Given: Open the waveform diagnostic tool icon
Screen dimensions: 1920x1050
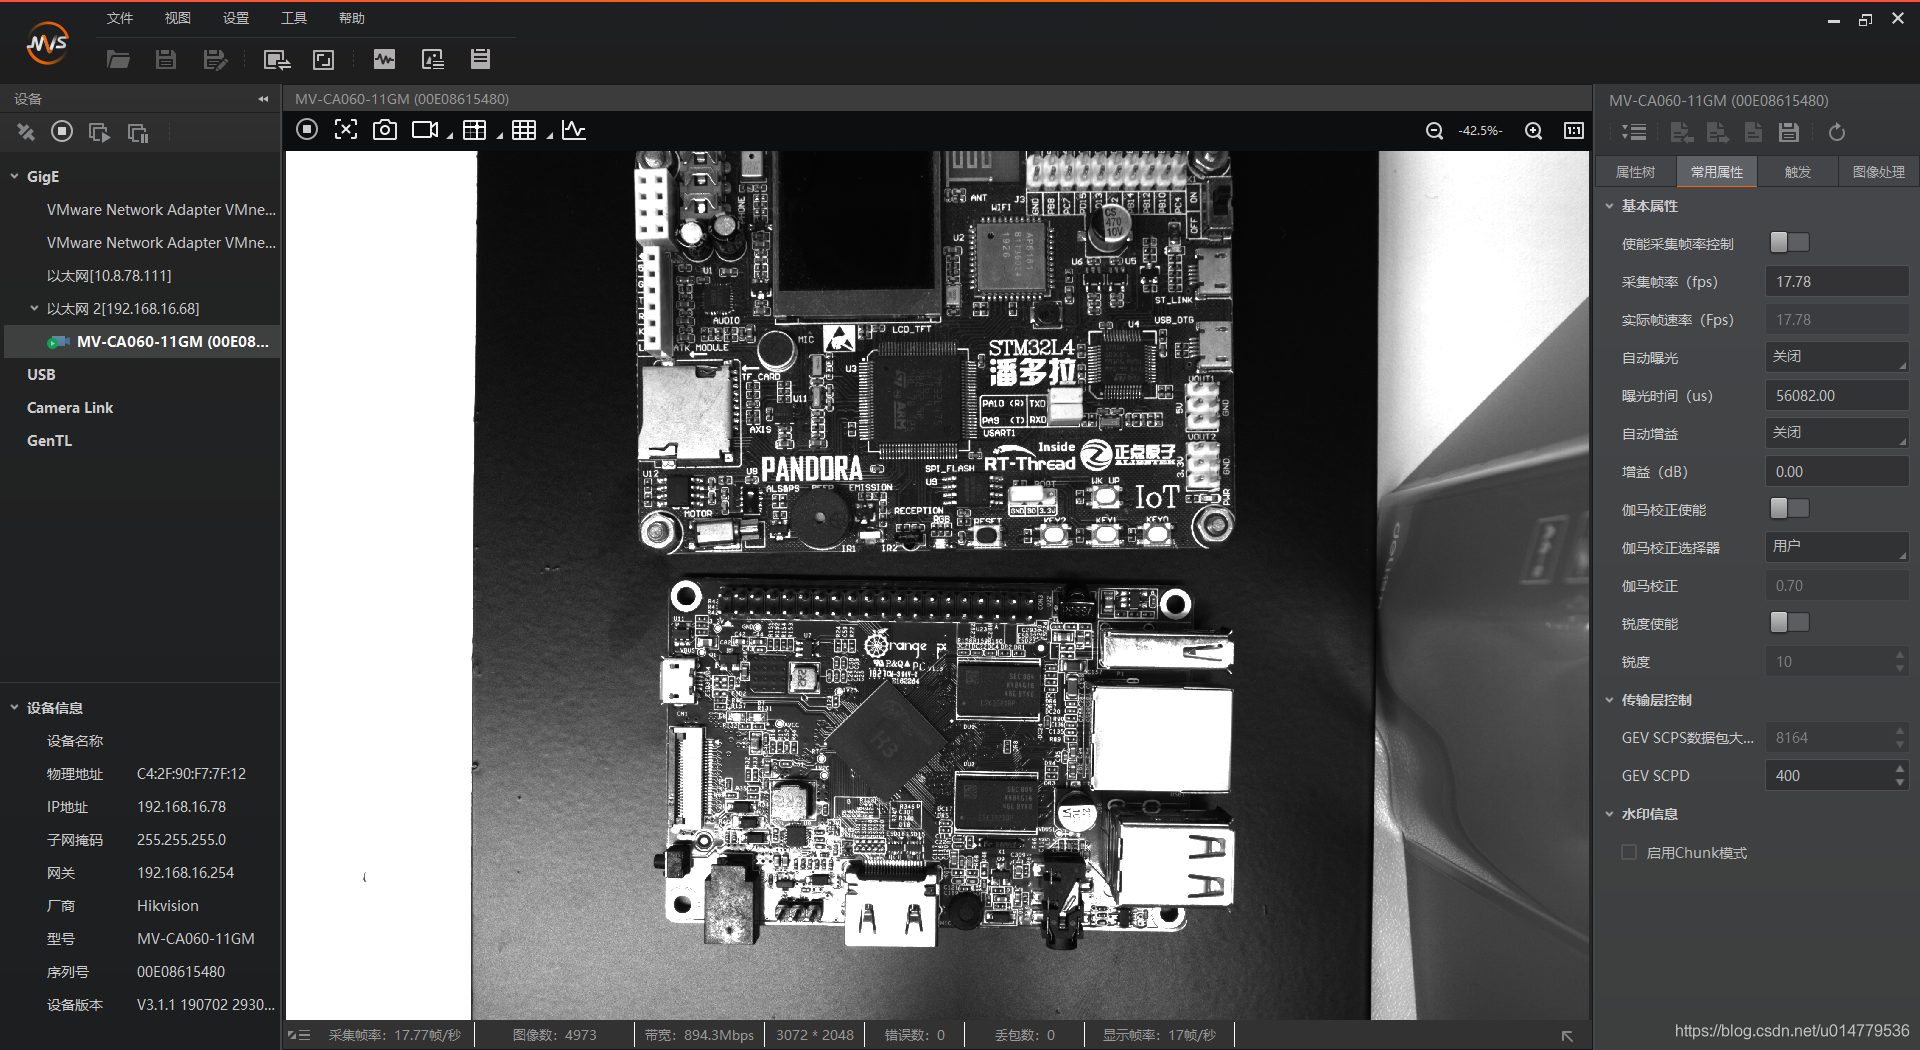Looking at the screenshot, I should click(384, 59).
